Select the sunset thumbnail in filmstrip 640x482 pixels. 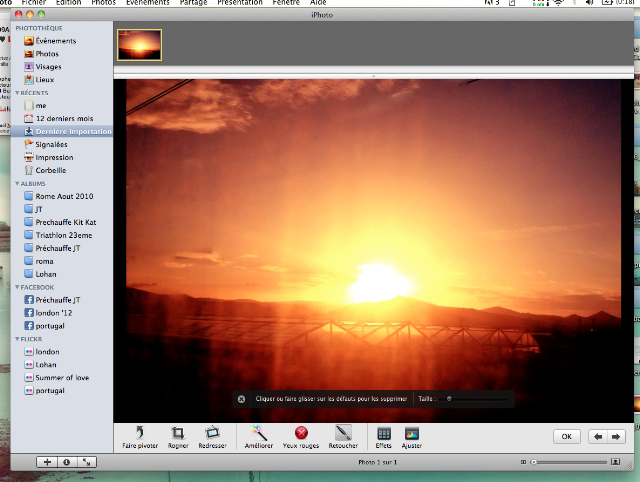click(x=140, y=45)
